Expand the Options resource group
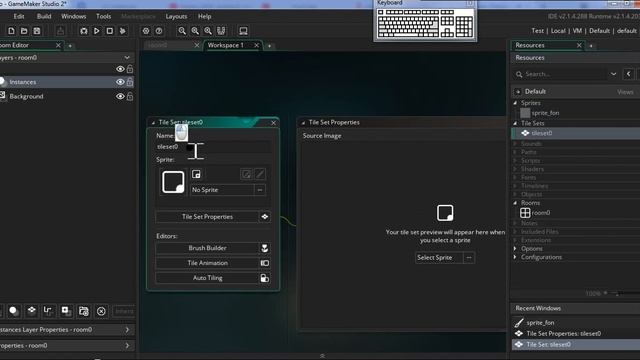 pos(515,249)
